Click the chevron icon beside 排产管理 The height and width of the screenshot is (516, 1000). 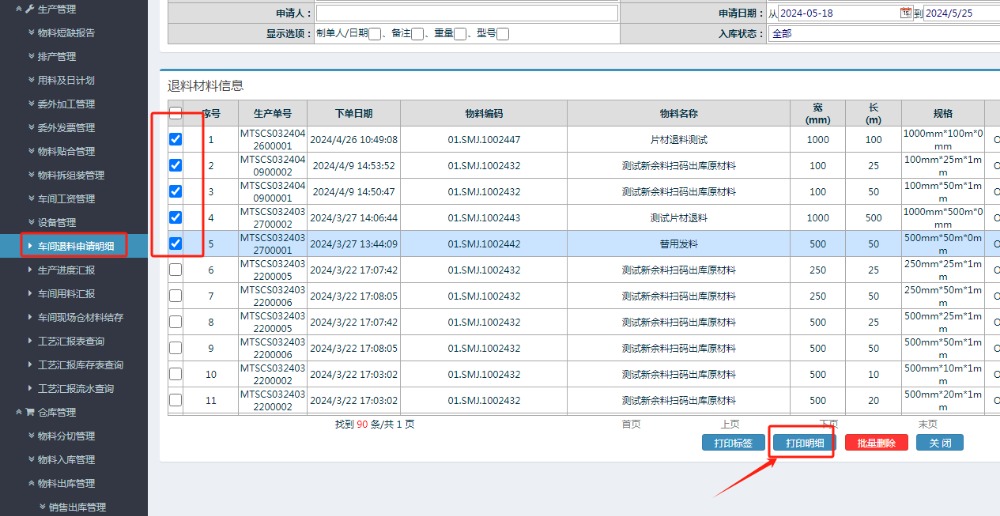click(30, 57)
